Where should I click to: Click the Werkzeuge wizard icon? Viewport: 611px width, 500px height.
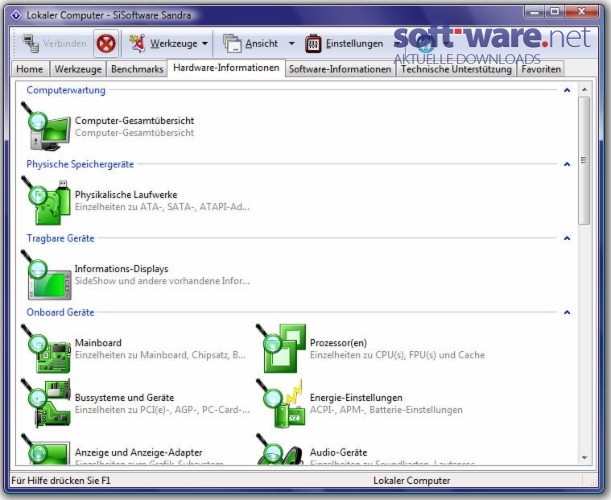pos(137,43)
